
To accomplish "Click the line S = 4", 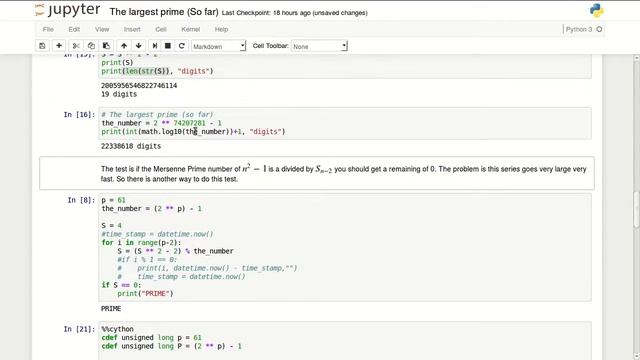I will [x=111, y=225].
